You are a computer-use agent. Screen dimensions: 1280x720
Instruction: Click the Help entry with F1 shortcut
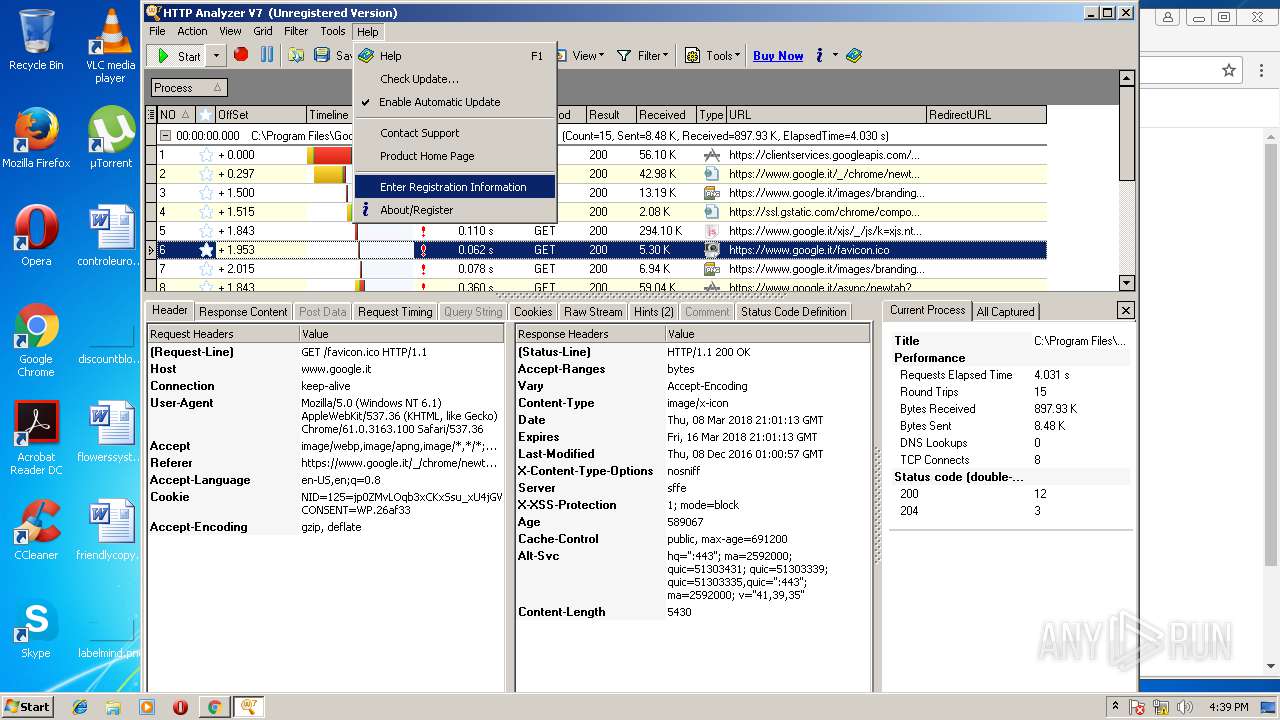point(455,56)
